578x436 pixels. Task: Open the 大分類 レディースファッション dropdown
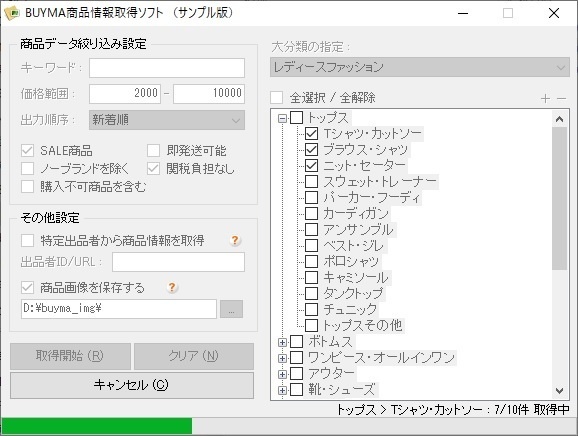420,67
